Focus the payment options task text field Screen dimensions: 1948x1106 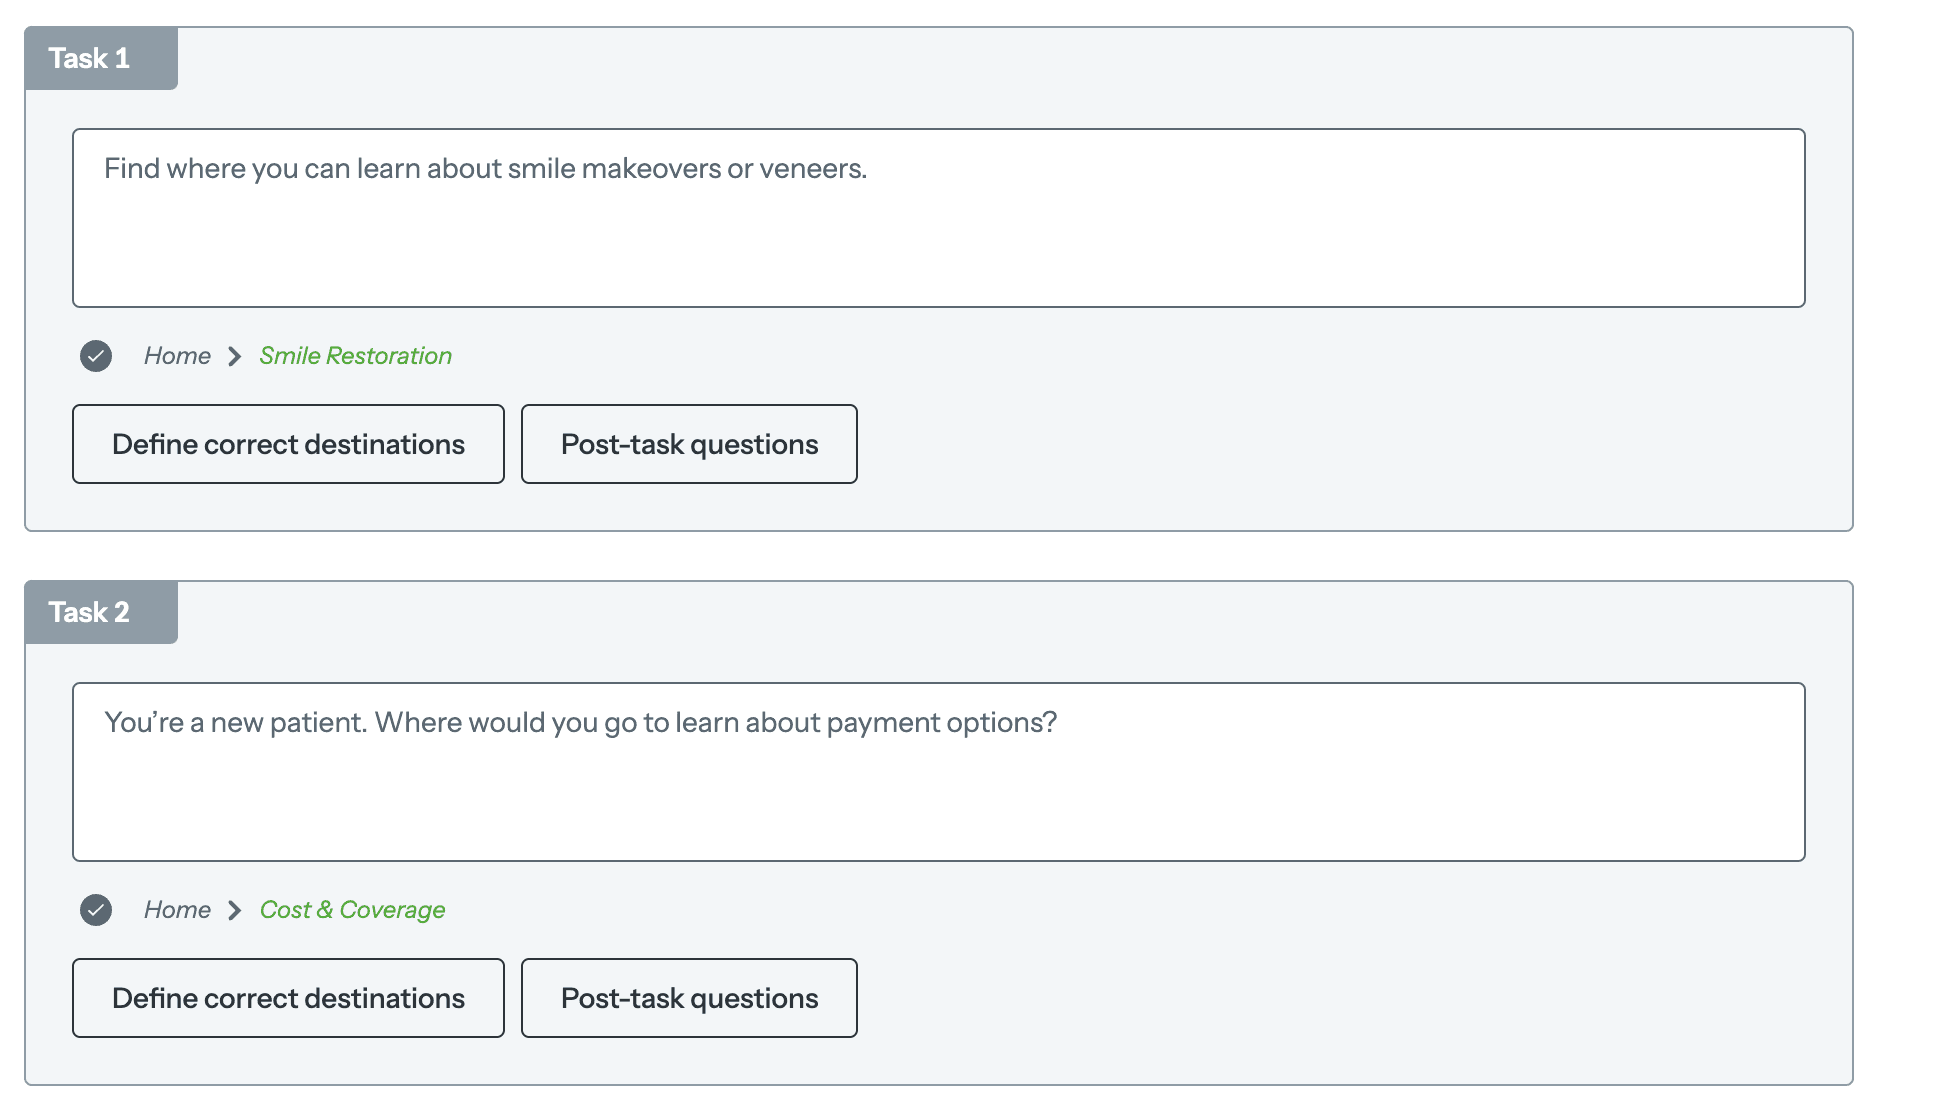[x=938, y=795]
